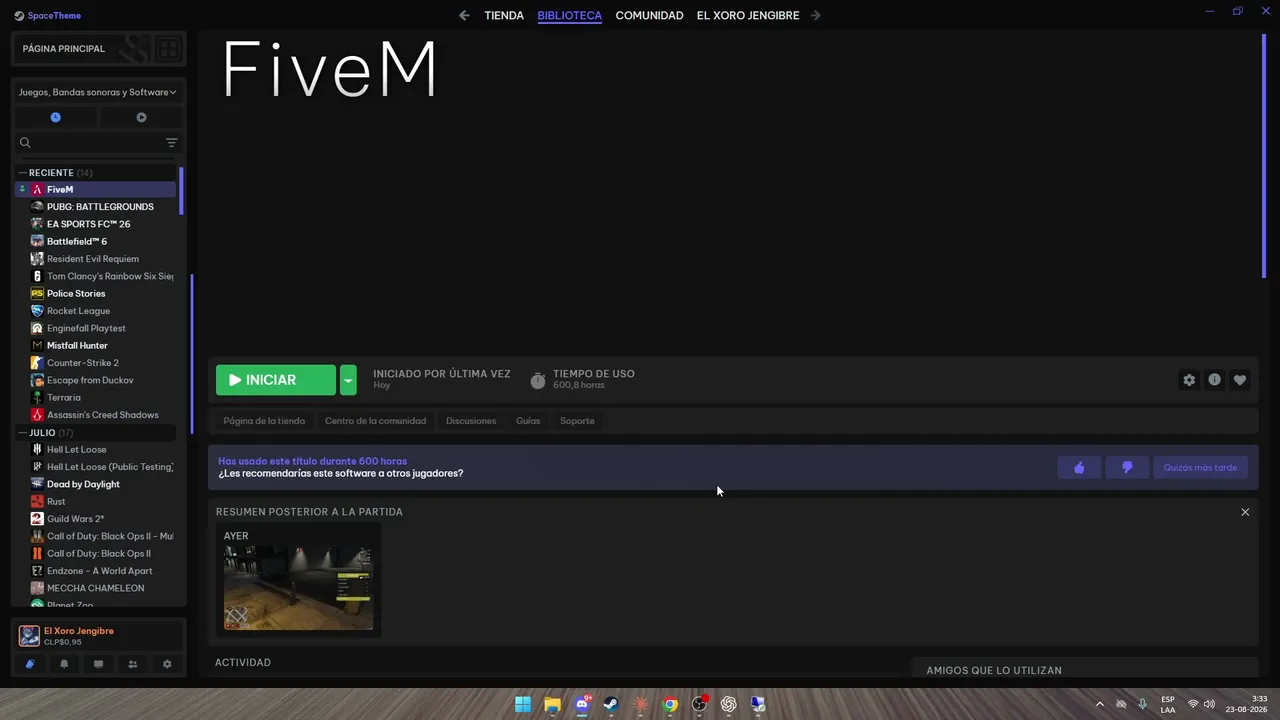Open File Explorer from the taskbar
Viewport: 1280px width, 720px height.
(x=552, y=704)
